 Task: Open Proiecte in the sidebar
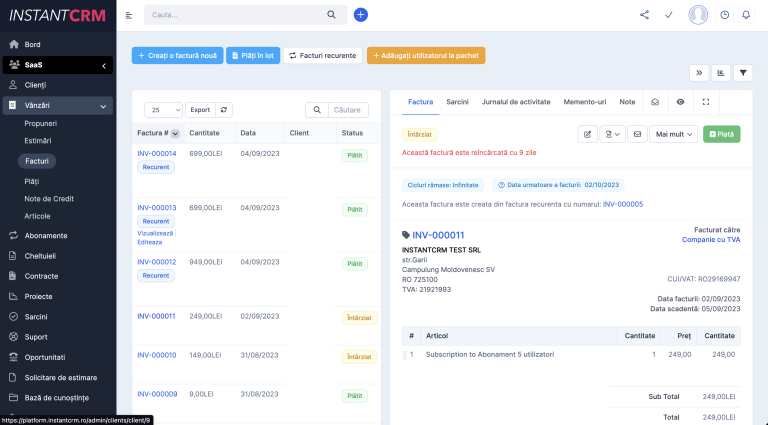click(x=38, y=297)
